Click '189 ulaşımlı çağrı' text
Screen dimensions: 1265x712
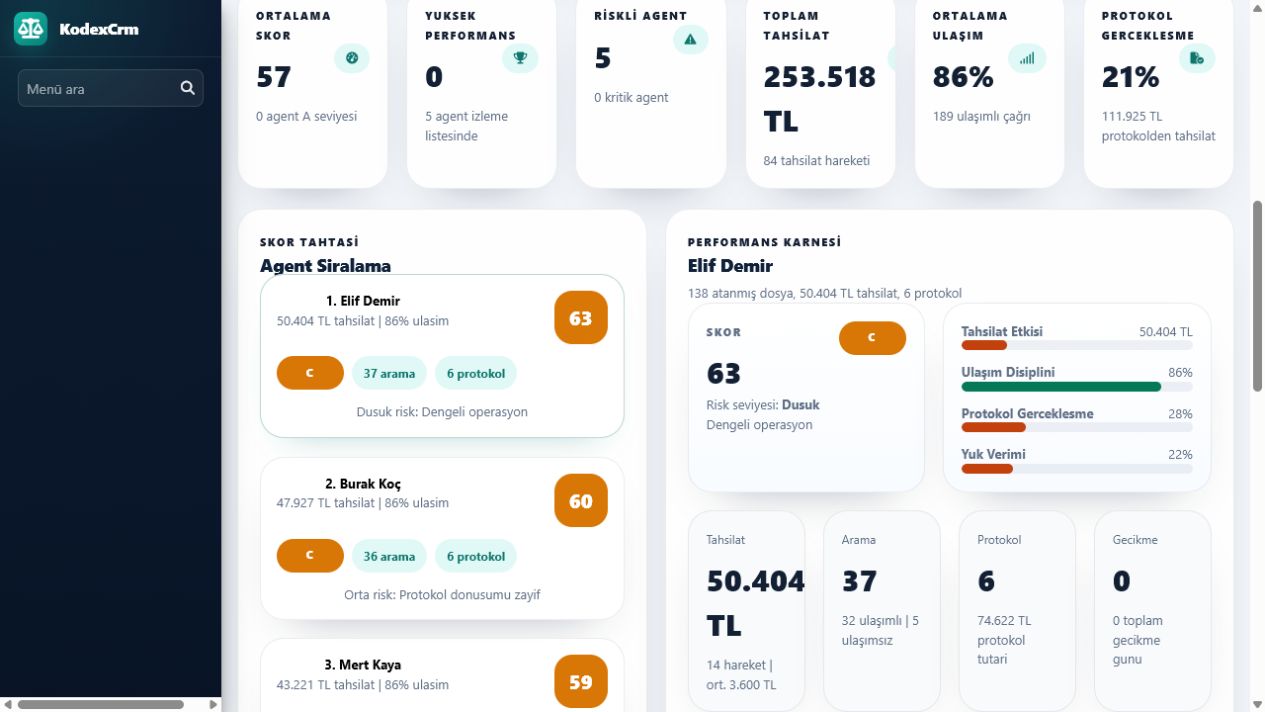point(981,116)
